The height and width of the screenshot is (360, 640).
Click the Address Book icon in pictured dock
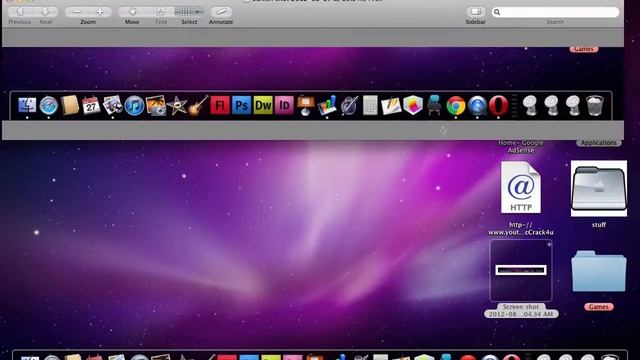pos(70,105)
